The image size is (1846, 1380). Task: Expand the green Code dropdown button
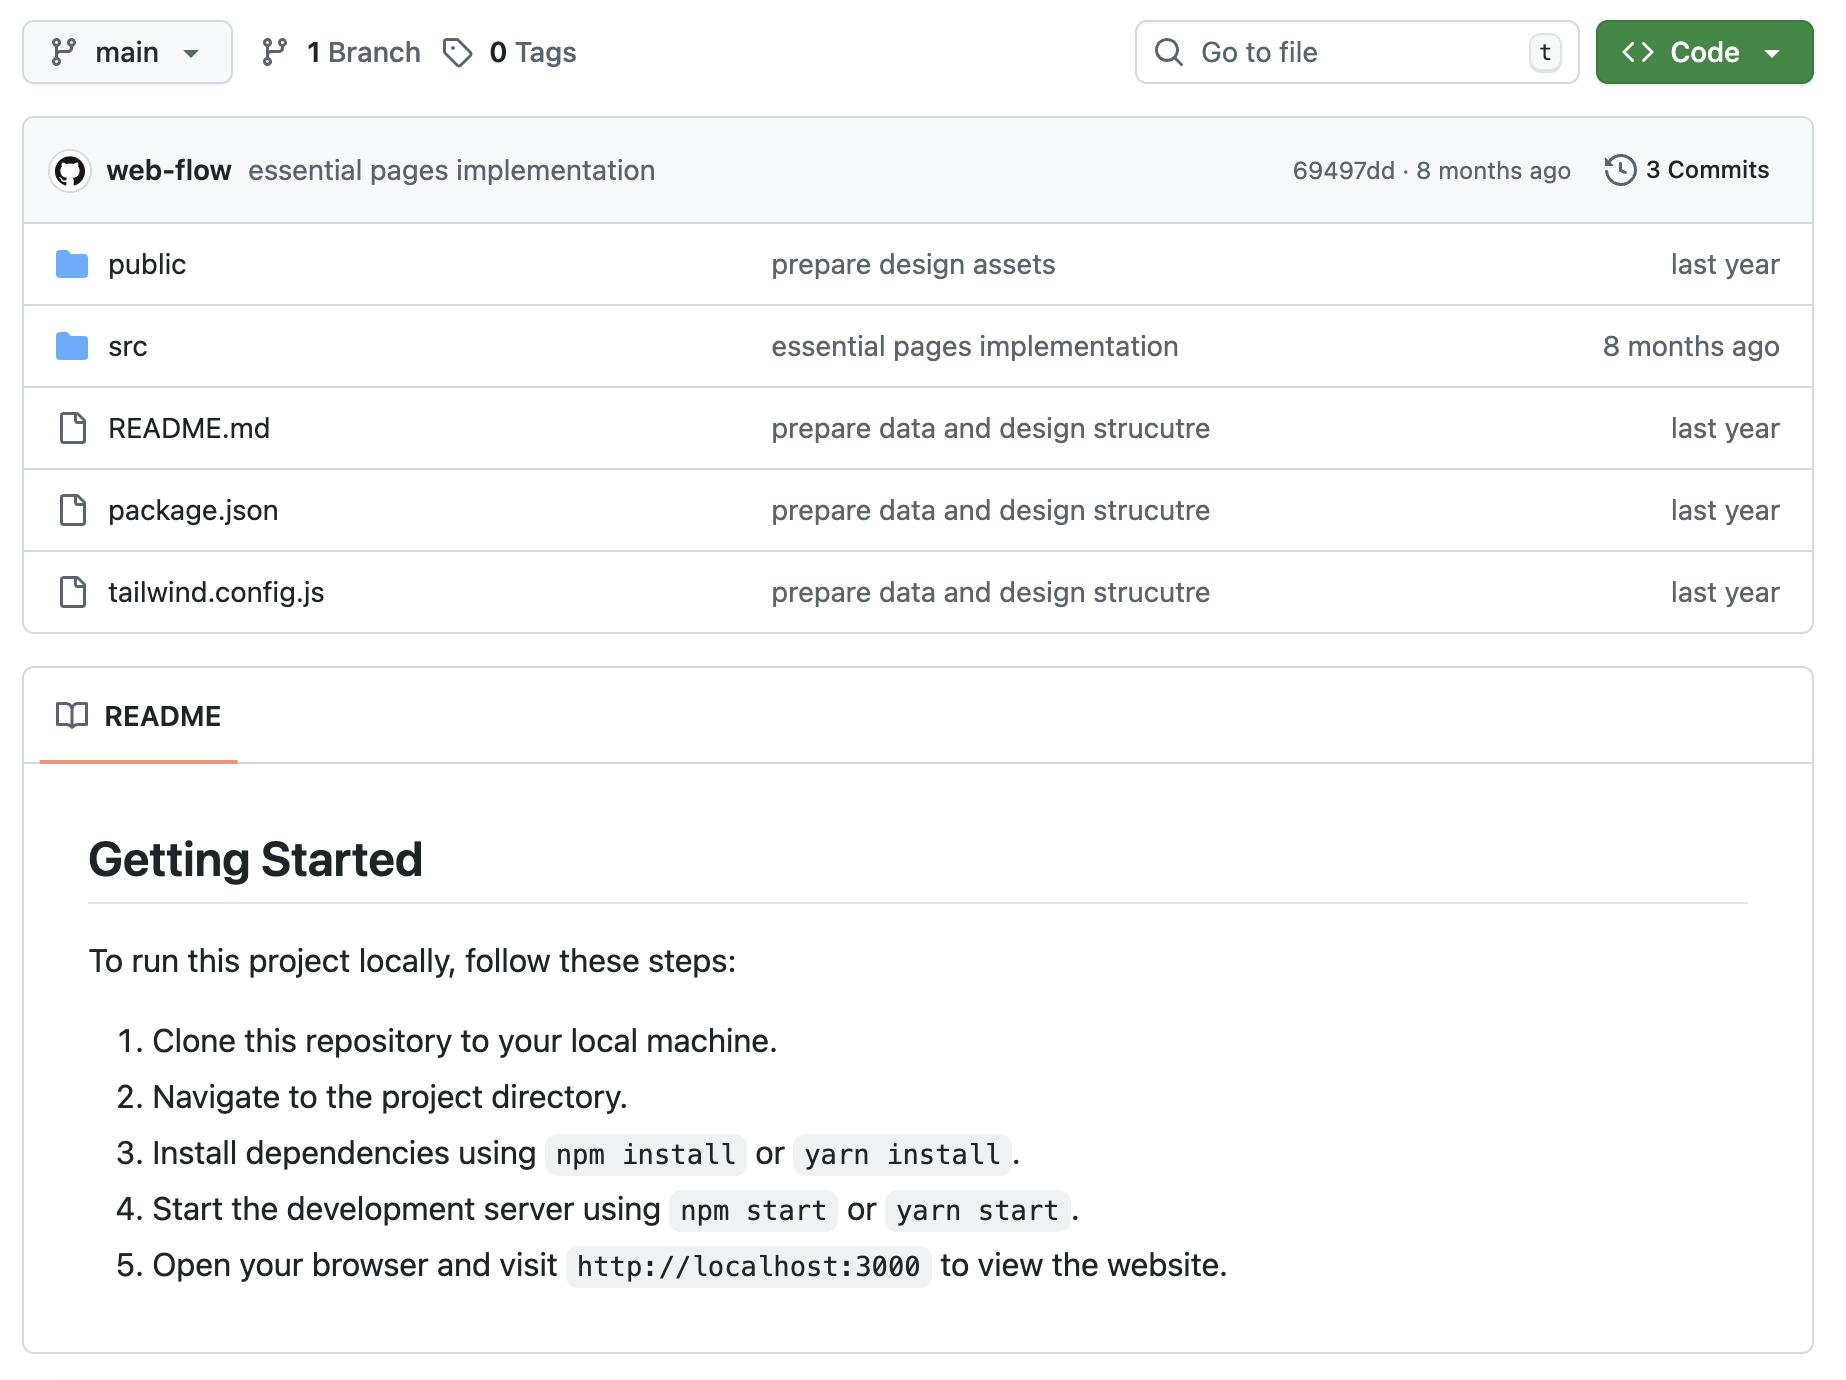point(1704,53)
